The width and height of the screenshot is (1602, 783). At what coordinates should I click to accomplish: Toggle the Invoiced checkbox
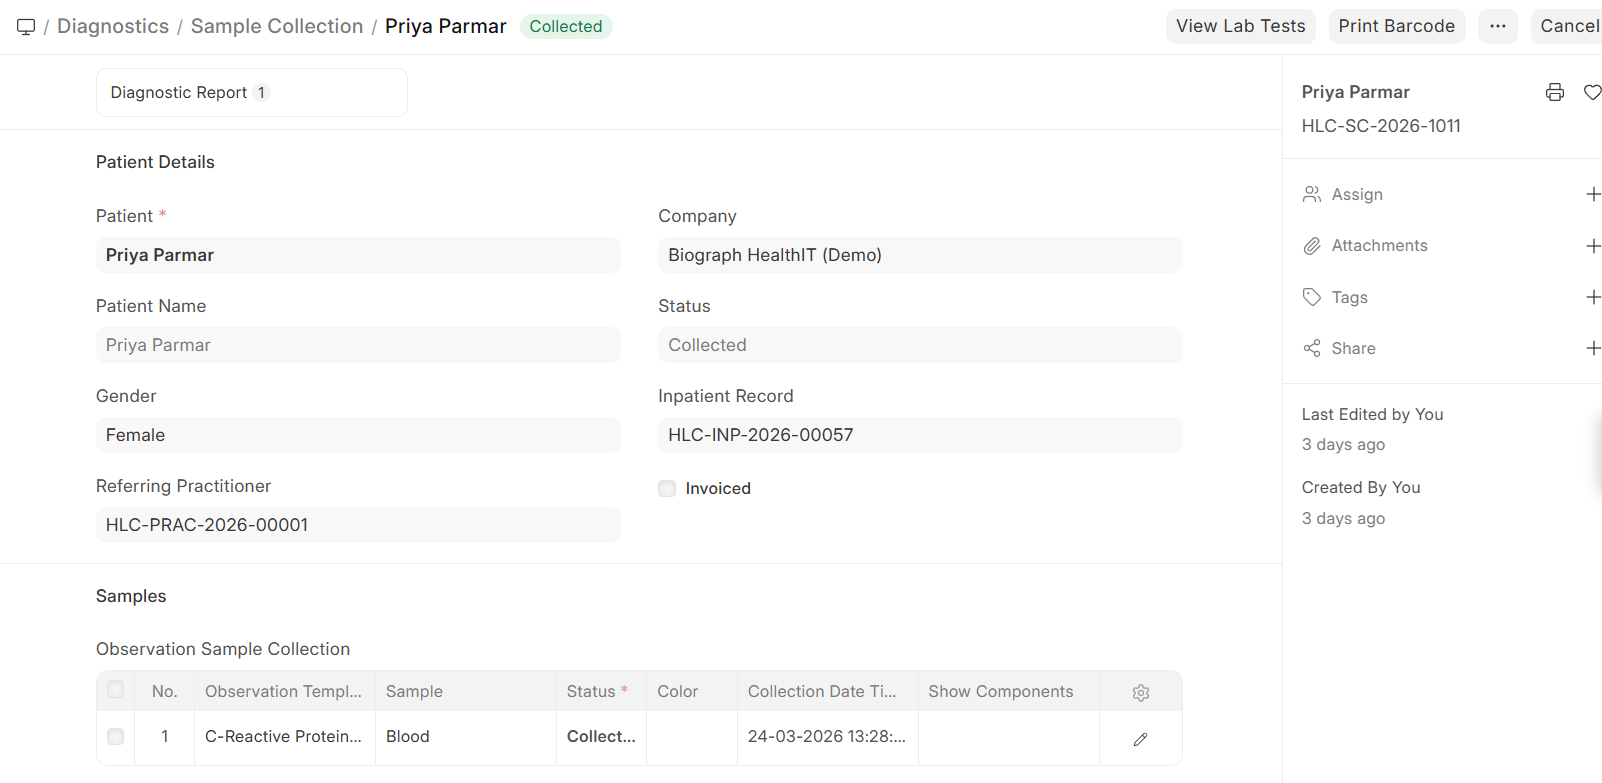[x=667, y=489]
